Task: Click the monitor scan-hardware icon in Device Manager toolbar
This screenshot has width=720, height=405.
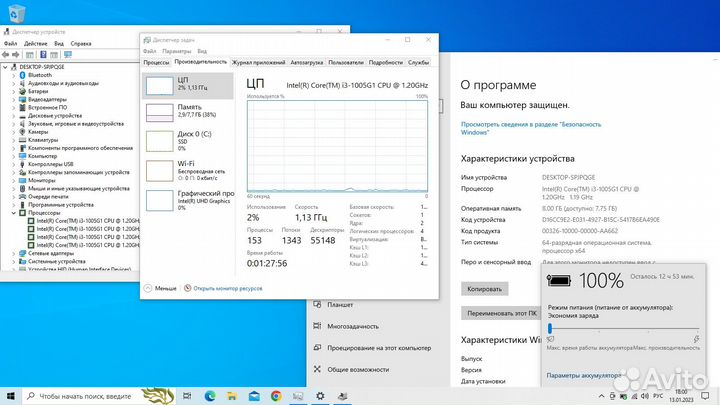Action: tap(68, 55)
